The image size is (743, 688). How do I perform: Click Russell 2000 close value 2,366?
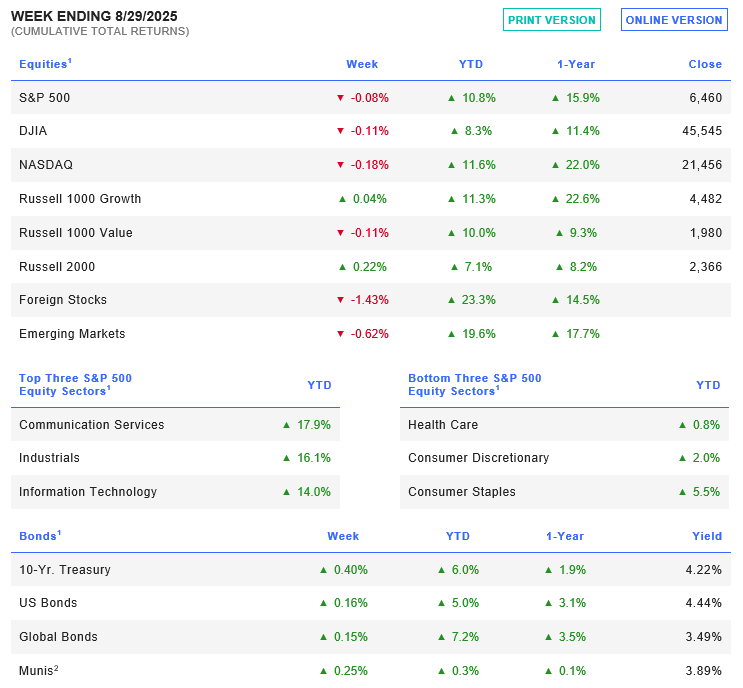pos(706,267)
